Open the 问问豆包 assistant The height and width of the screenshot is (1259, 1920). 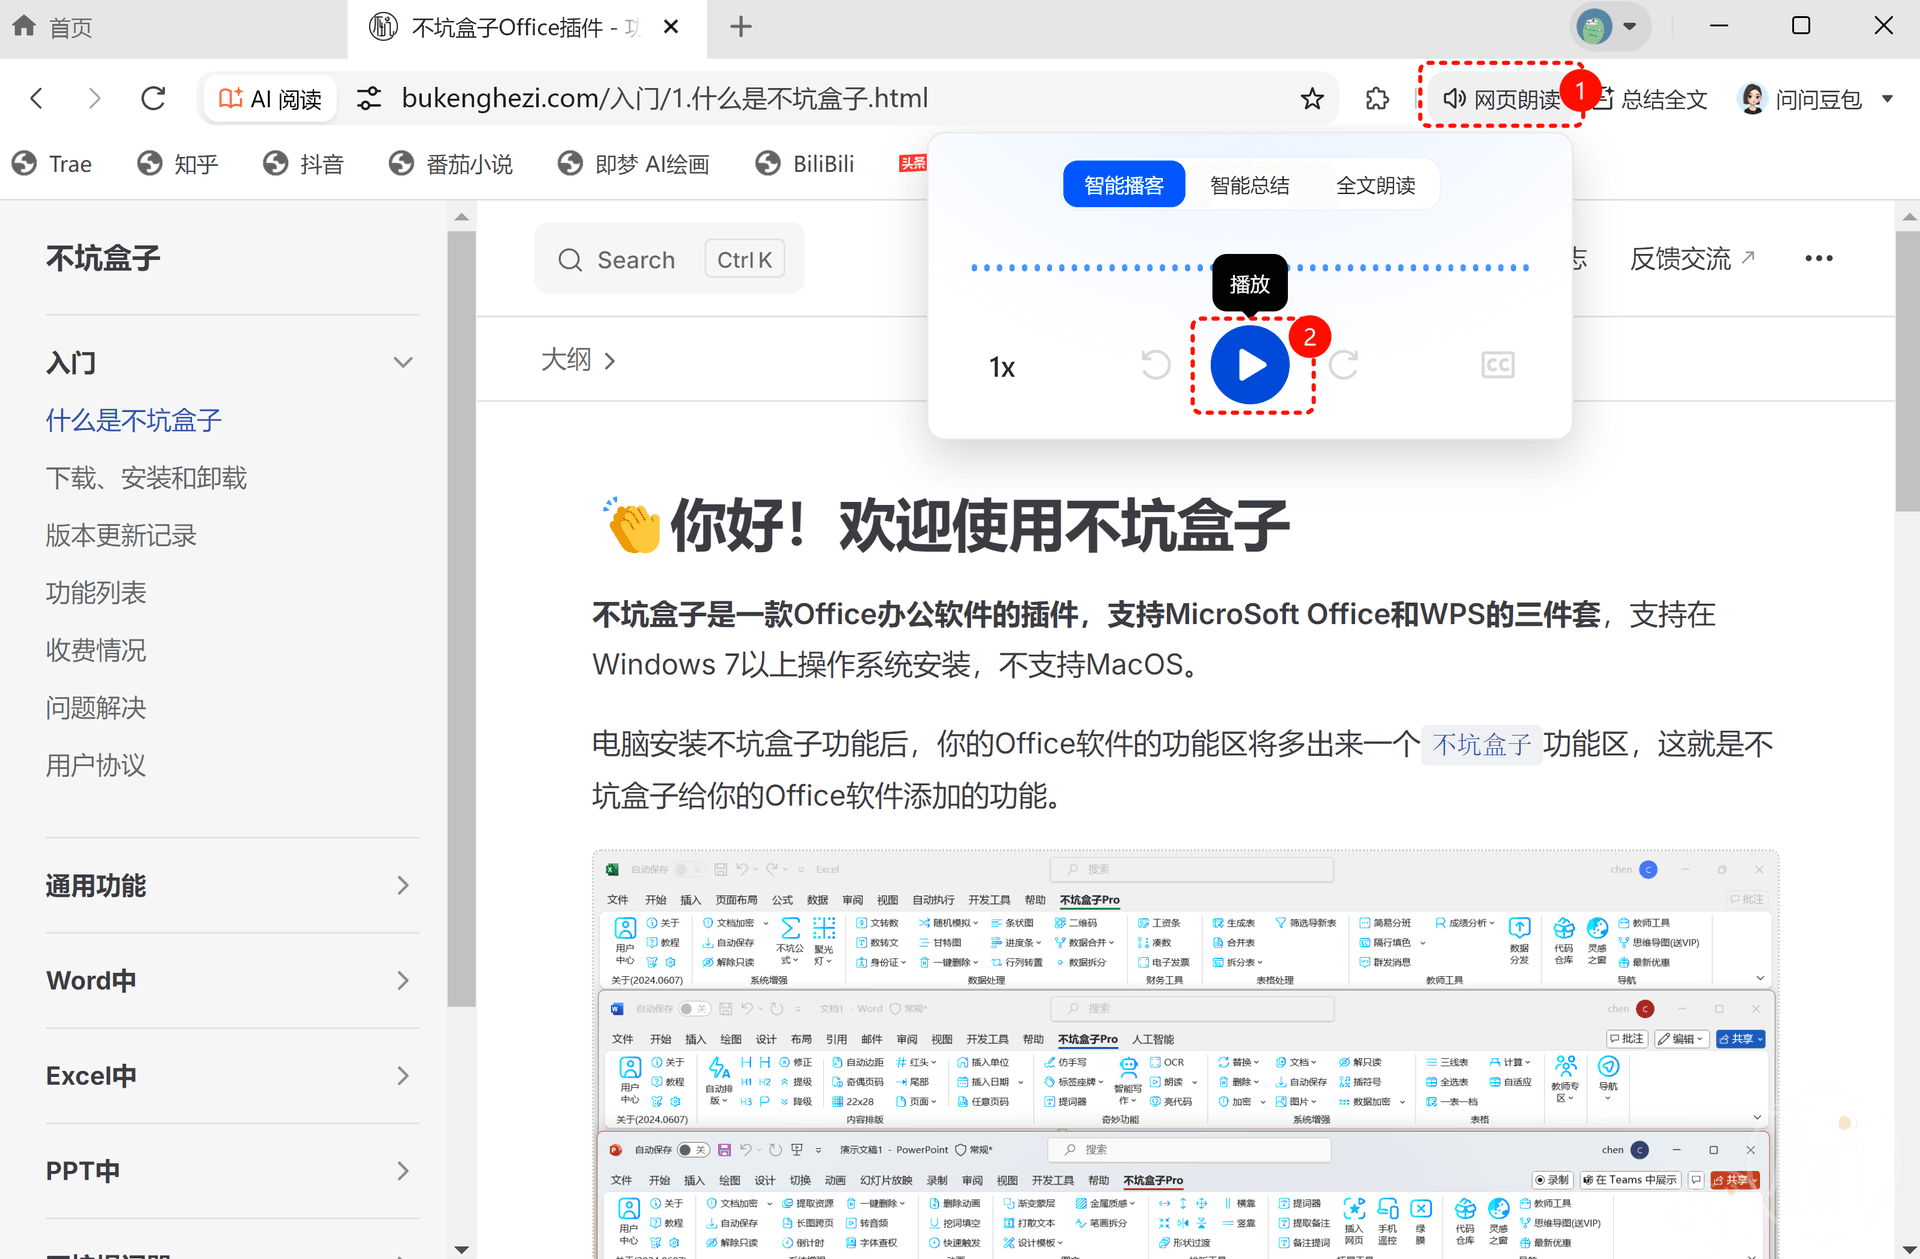pos(1801,98)
